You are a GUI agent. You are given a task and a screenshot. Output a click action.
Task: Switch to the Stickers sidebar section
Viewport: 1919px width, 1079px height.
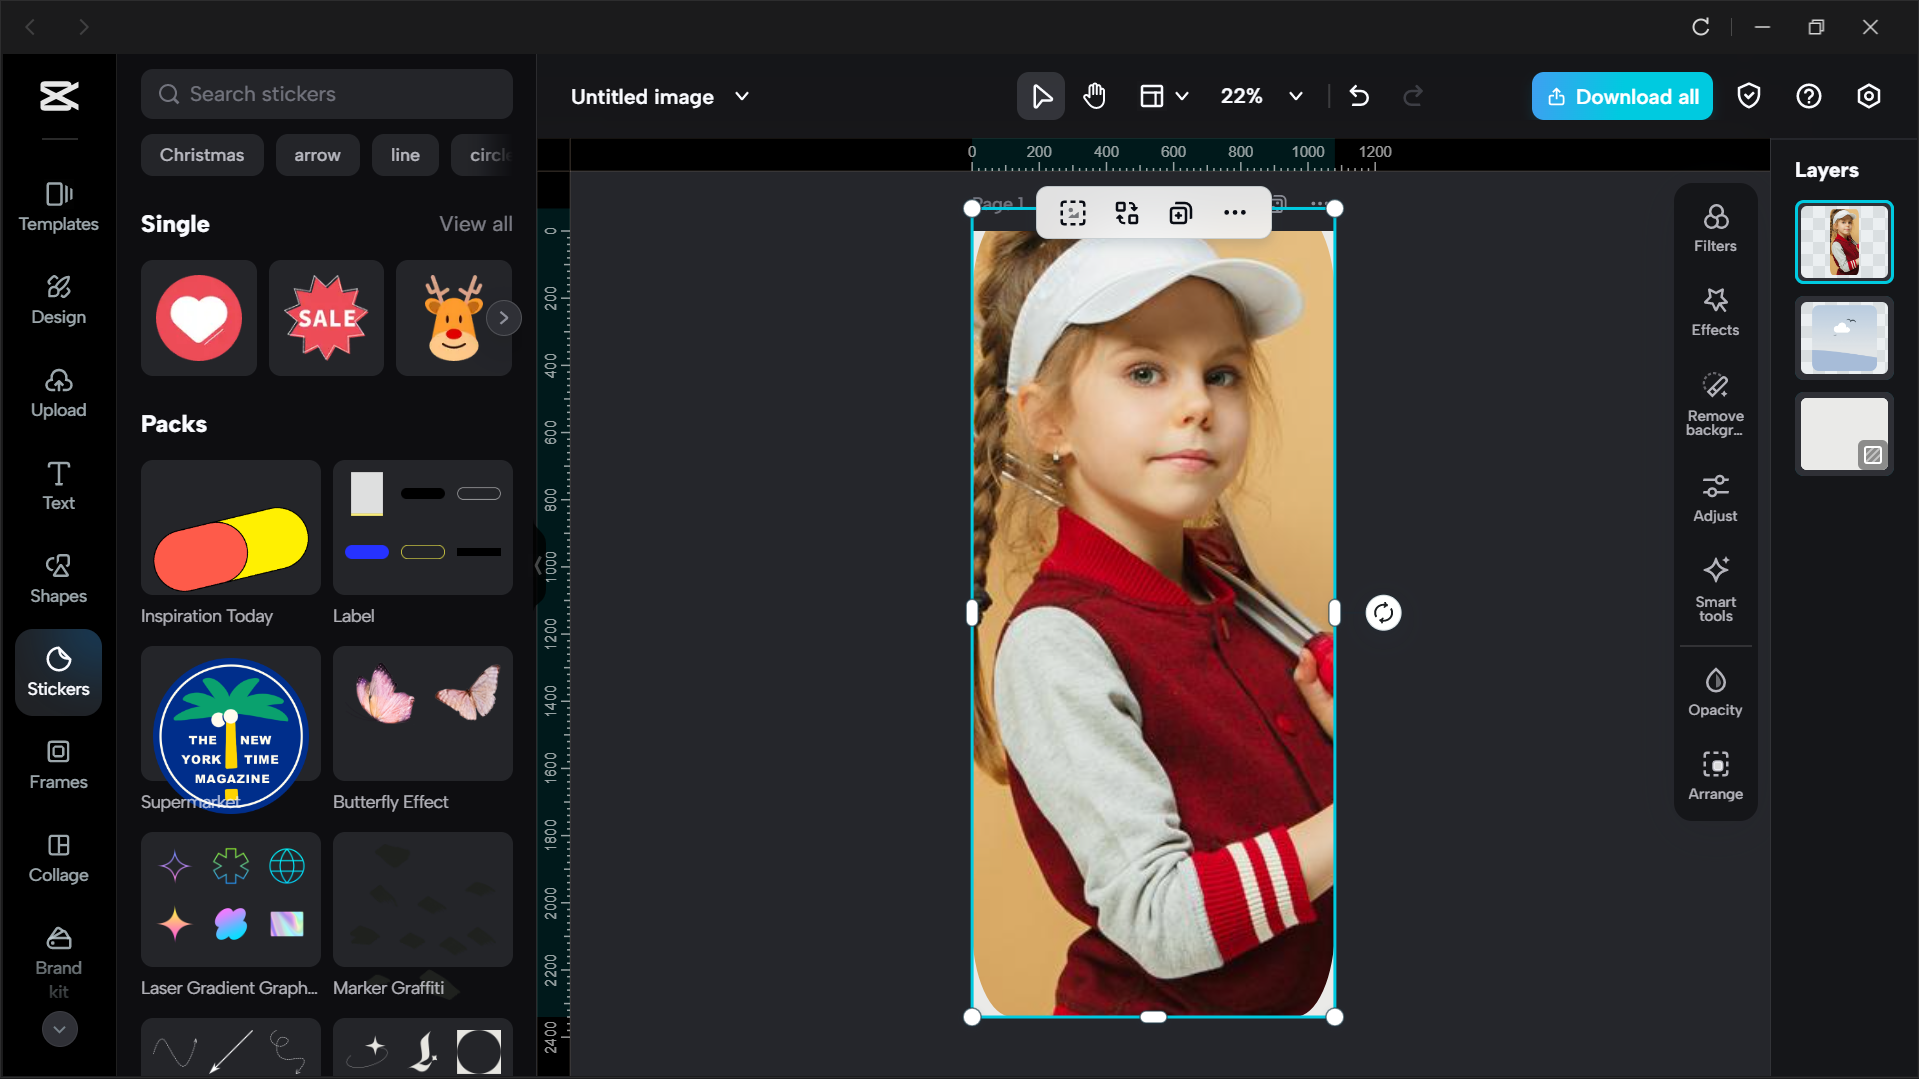coord(57,672)
